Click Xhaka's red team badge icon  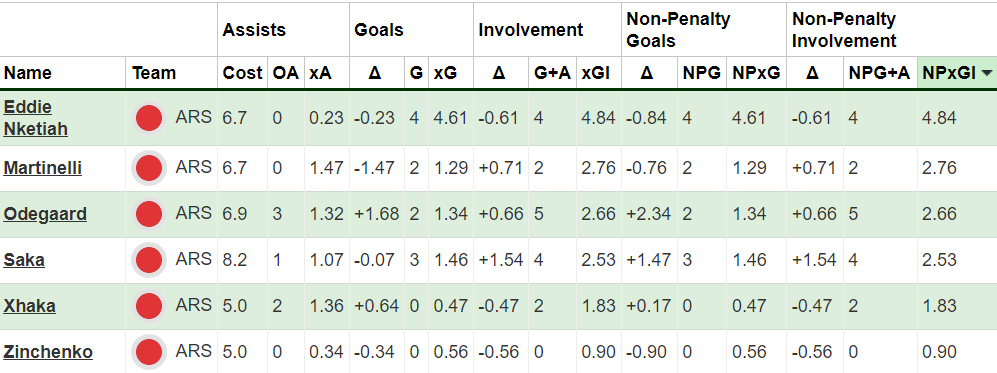(x=149, y=306)
